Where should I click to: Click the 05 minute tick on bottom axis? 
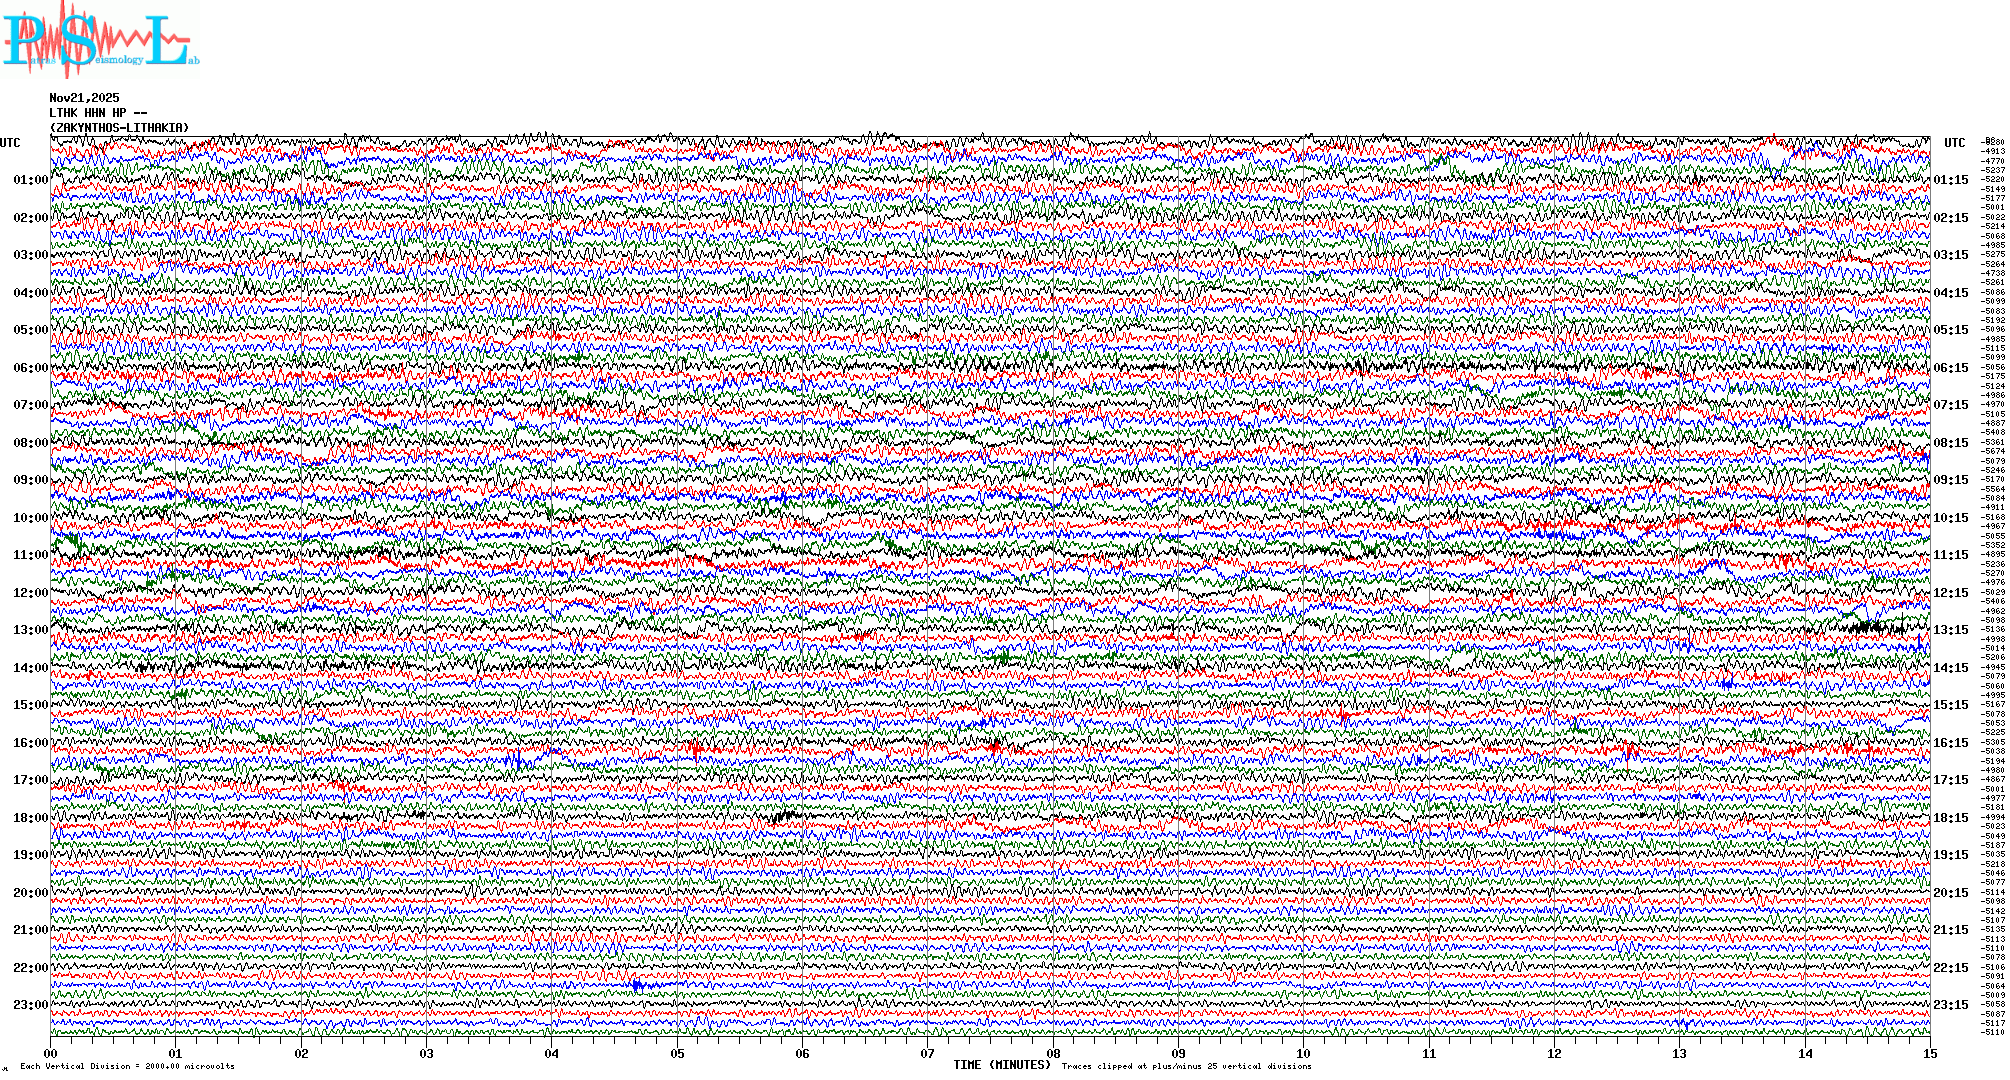pos(677,1053)
